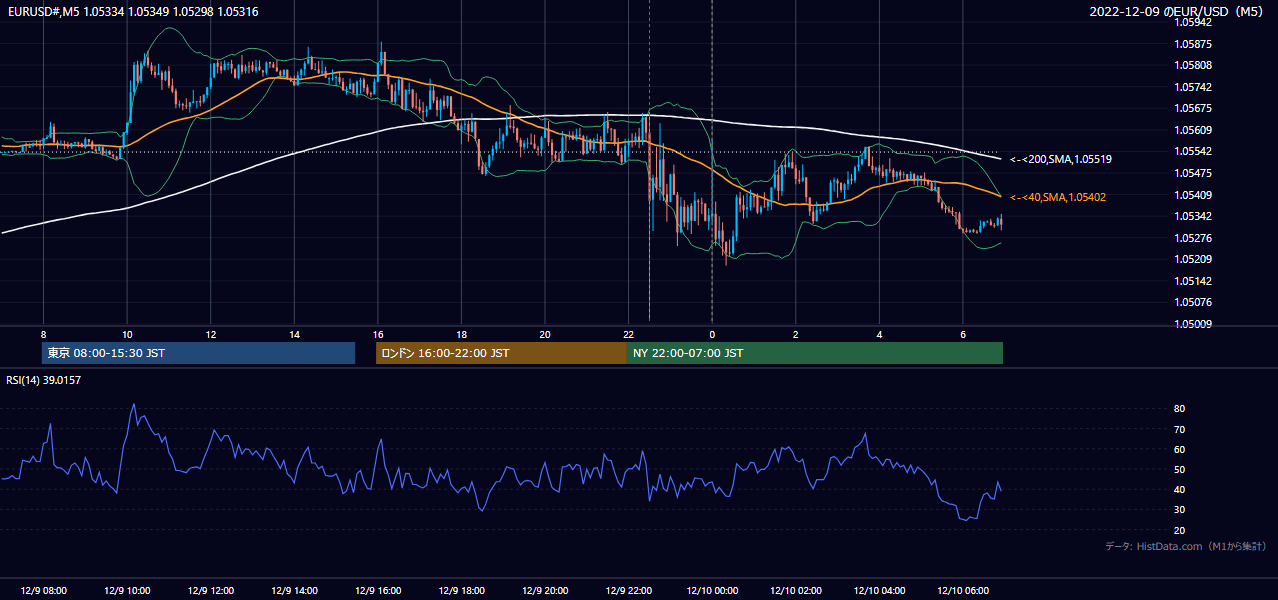Screen dimensions: 1278x600
Task: Select the 200 SMA 1.05519 label
Action: 1061,159
